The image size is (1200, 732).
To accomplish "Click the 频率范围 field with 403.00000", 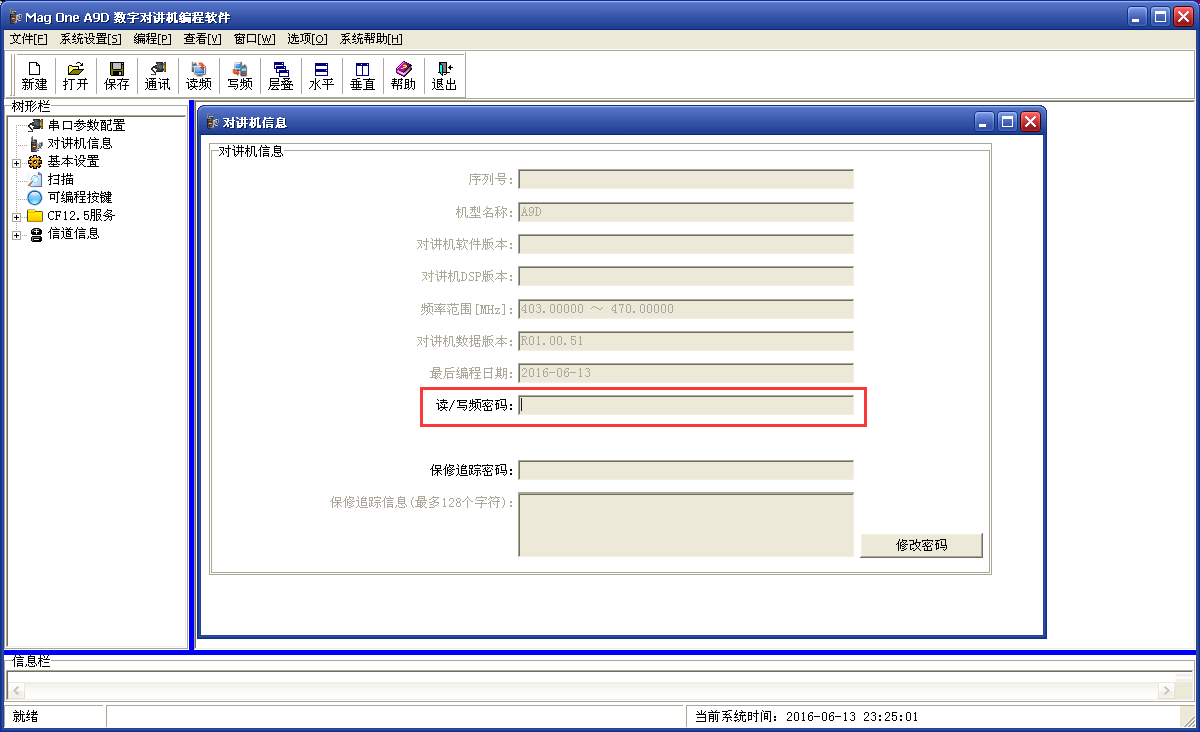I will pyautogui.click(x=686, y=308).
